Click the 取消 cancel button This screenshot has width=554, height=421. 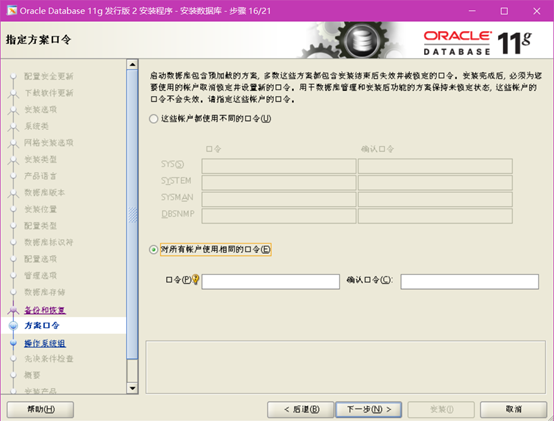(x=513, y=409)
